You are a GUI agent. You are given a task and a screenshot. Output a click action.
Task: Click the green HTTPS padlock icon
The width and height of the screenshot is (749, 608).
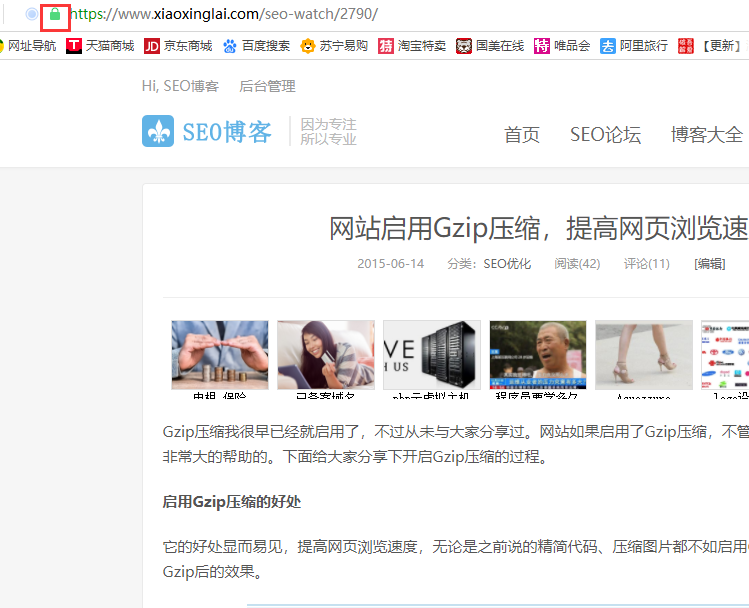click(x=55, y=14)
